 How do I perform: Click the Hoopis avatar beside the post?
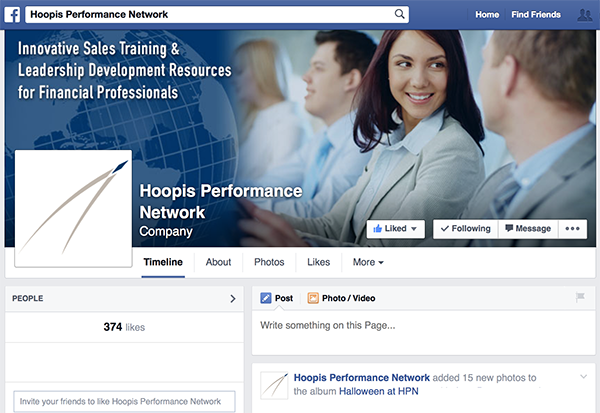coord(274,385)
